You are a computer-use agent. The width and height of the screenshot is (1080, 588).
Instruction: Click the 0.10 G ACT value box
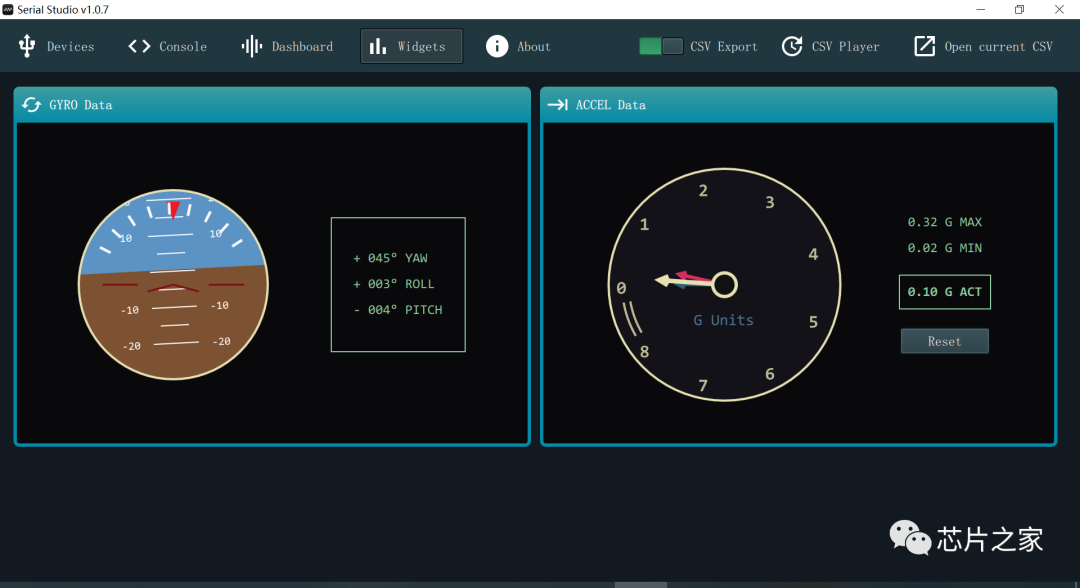[944, 292]
